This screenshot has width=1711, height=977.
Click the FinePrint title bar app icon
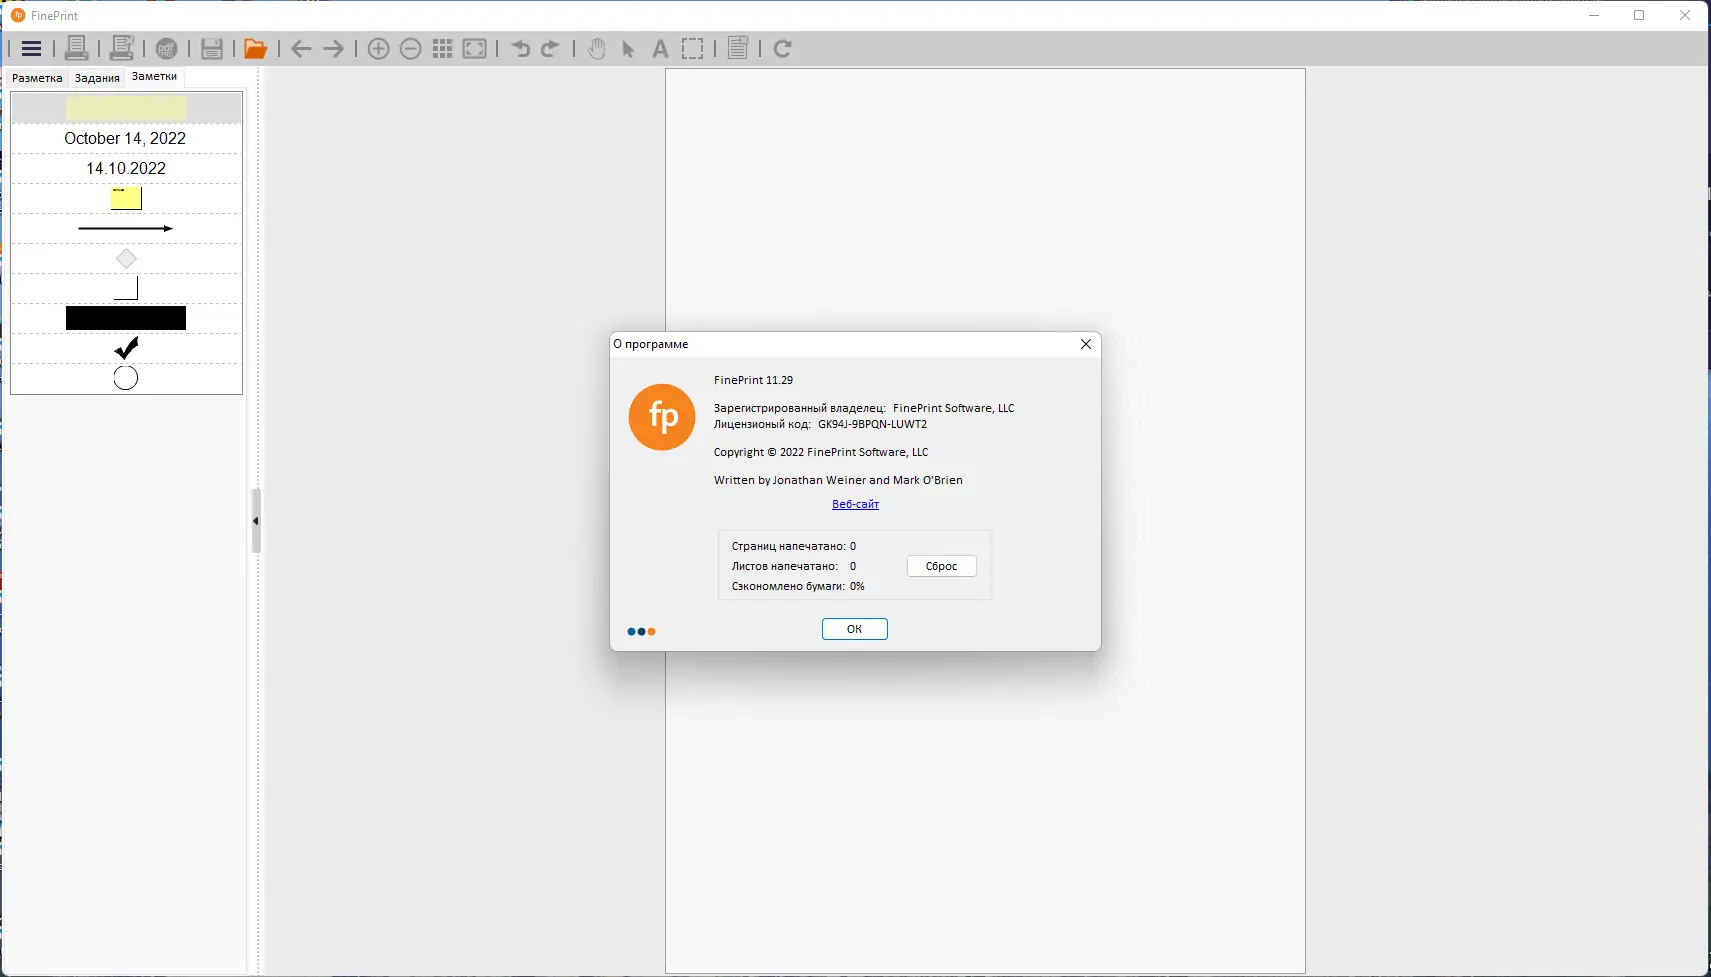point(18,15)
